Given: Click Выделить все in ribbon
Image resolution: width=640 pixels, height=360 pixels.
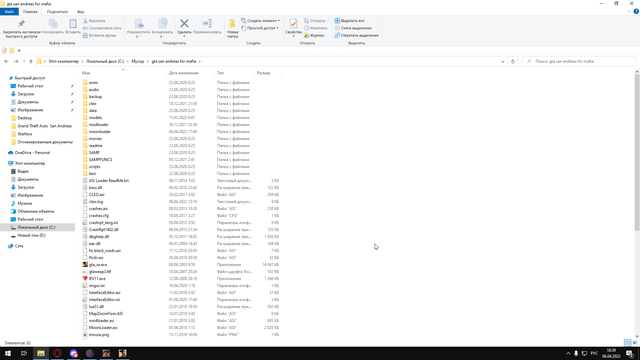Looking at the screenshot, I should pyautogui.click(x=350, y=20).
